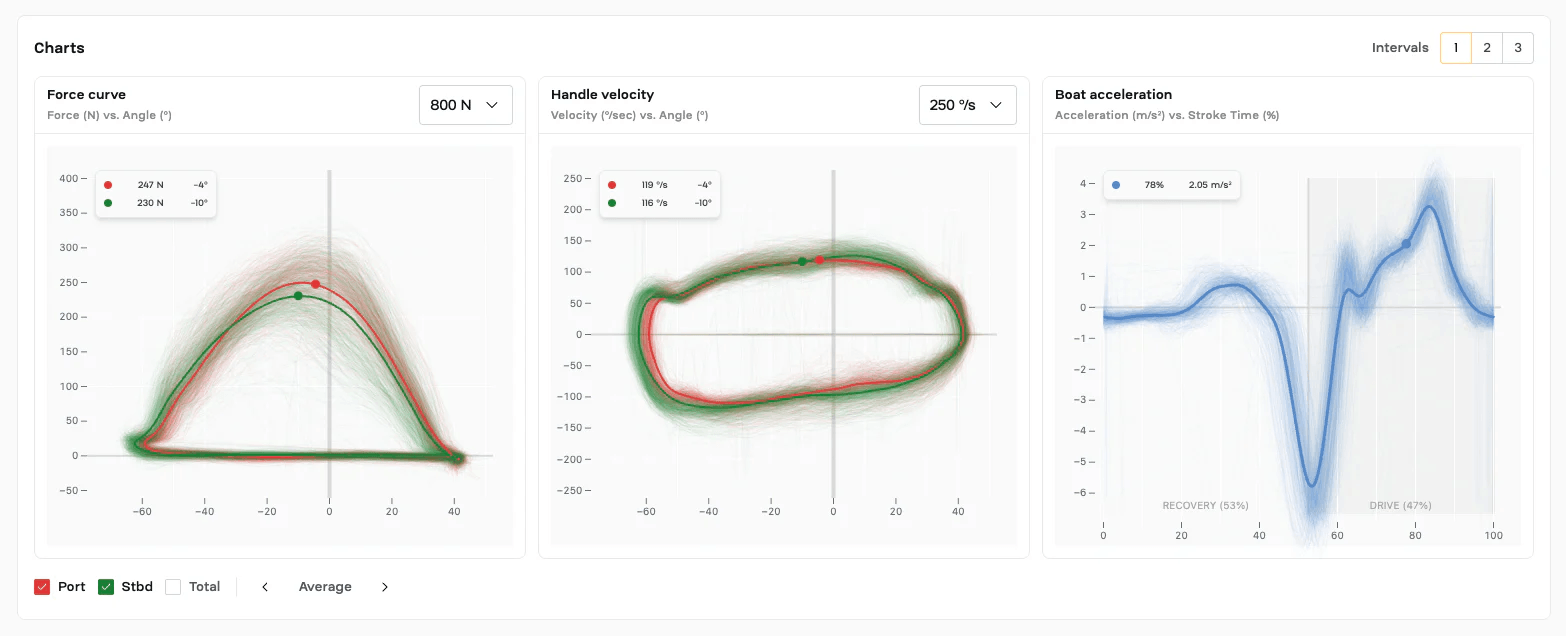Click the red Port peak force marker
This screenshot has height=636, width=1566.
[x=315, y=284]
